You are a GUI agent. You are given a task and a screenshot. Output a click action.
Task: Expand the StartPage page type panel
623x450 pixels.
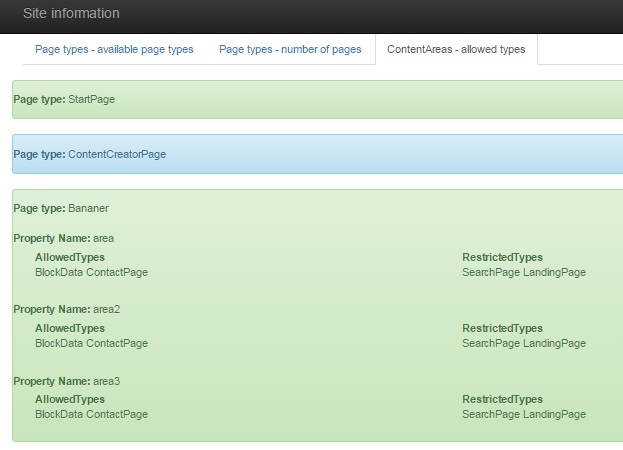click(71, 100)
